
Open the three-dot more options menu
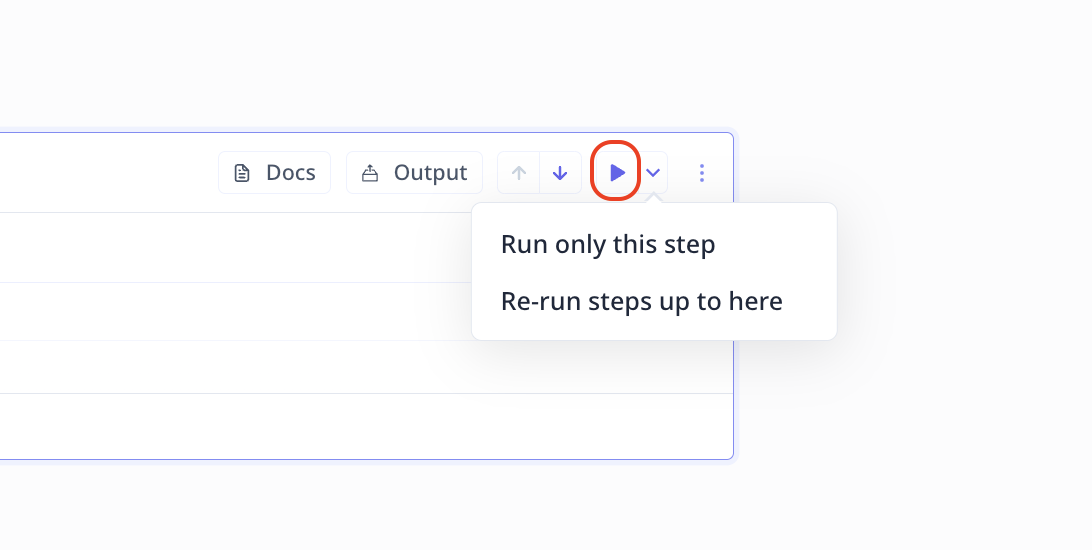[x=701, y=173]
